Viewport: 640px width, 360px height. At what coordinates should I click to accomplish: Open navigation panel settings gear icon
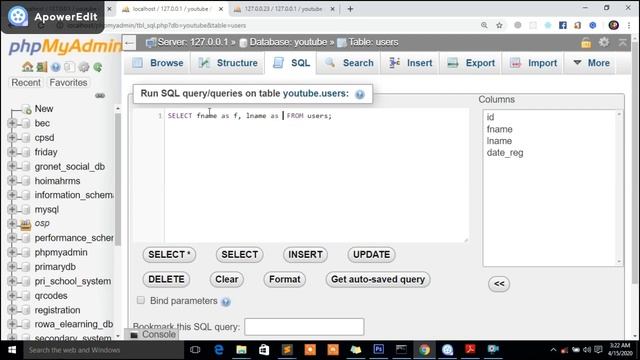tap(84, 67)
